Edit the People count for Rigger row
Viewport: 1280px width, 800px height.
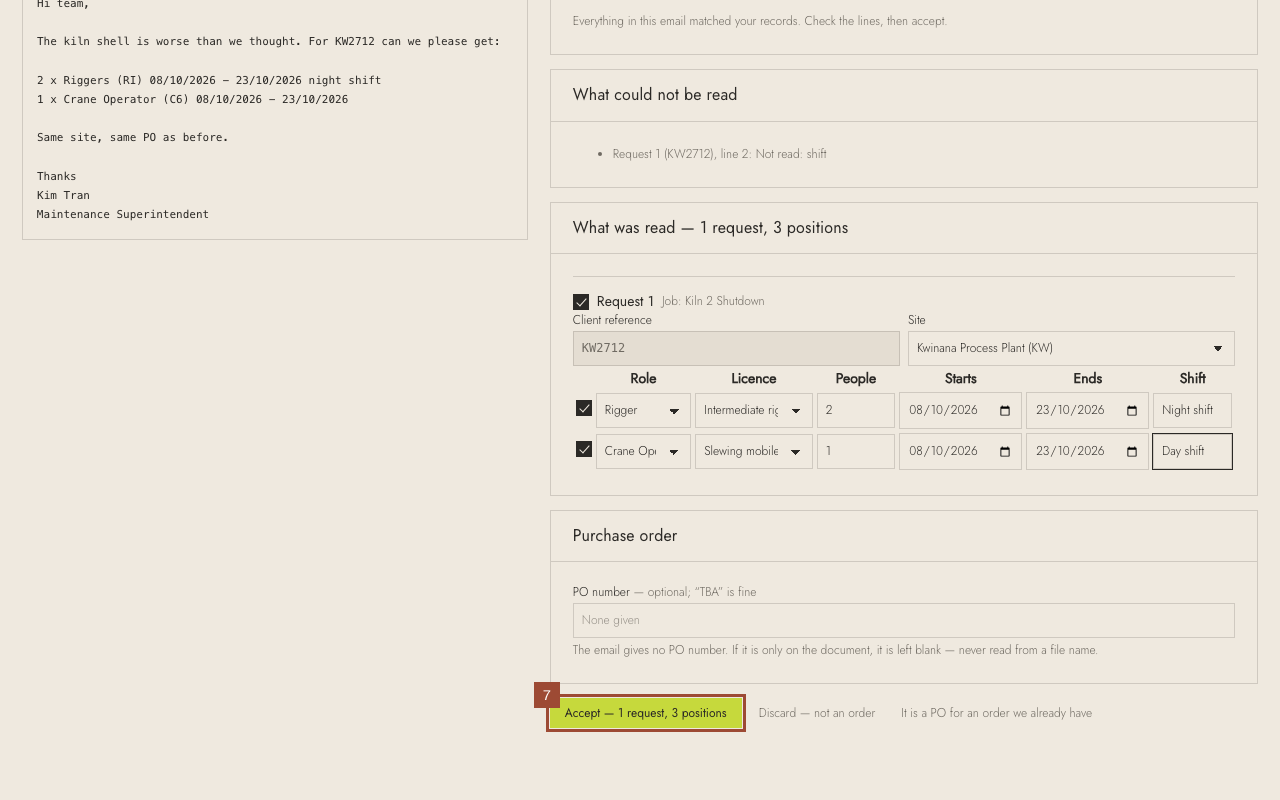click(856, 410)
